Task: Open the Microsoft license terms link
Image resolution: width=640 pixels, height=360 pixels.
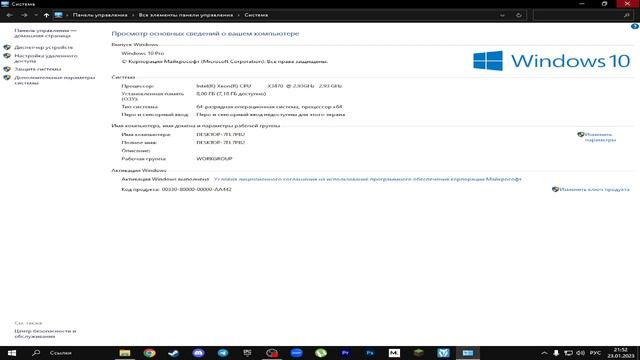Action: (x=368, y=179)
